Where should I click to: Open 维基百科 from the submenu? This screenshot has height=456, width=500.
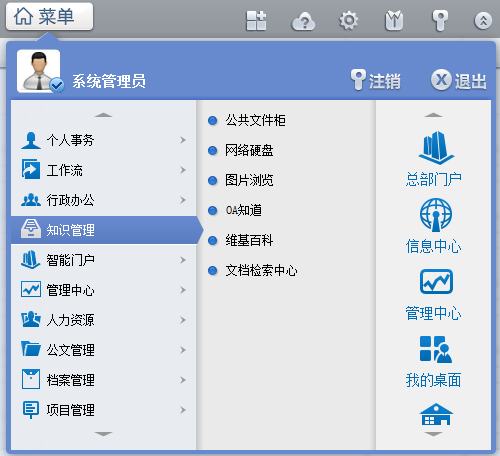click(249, 240)
